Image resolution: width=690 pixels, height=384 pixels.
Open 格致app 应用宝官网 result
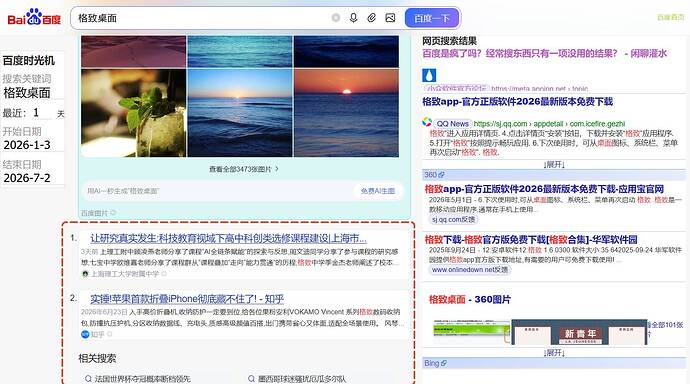544,189
